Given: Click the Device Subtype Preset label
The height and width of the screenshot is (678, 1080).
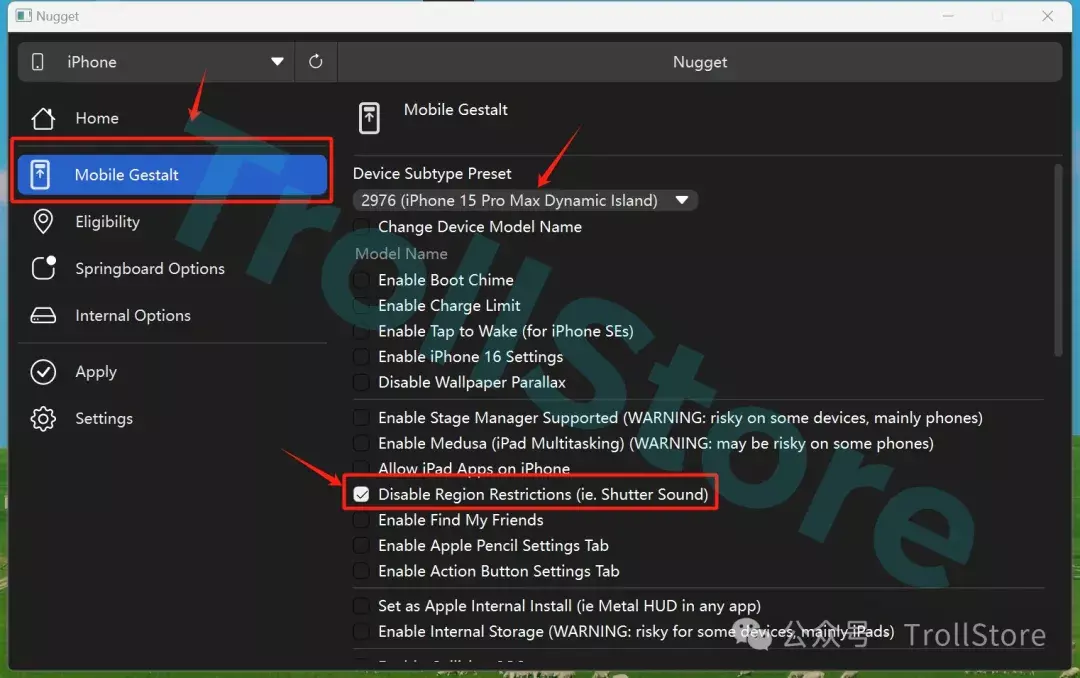Looking at the screenshot, I should pos(433,174).
